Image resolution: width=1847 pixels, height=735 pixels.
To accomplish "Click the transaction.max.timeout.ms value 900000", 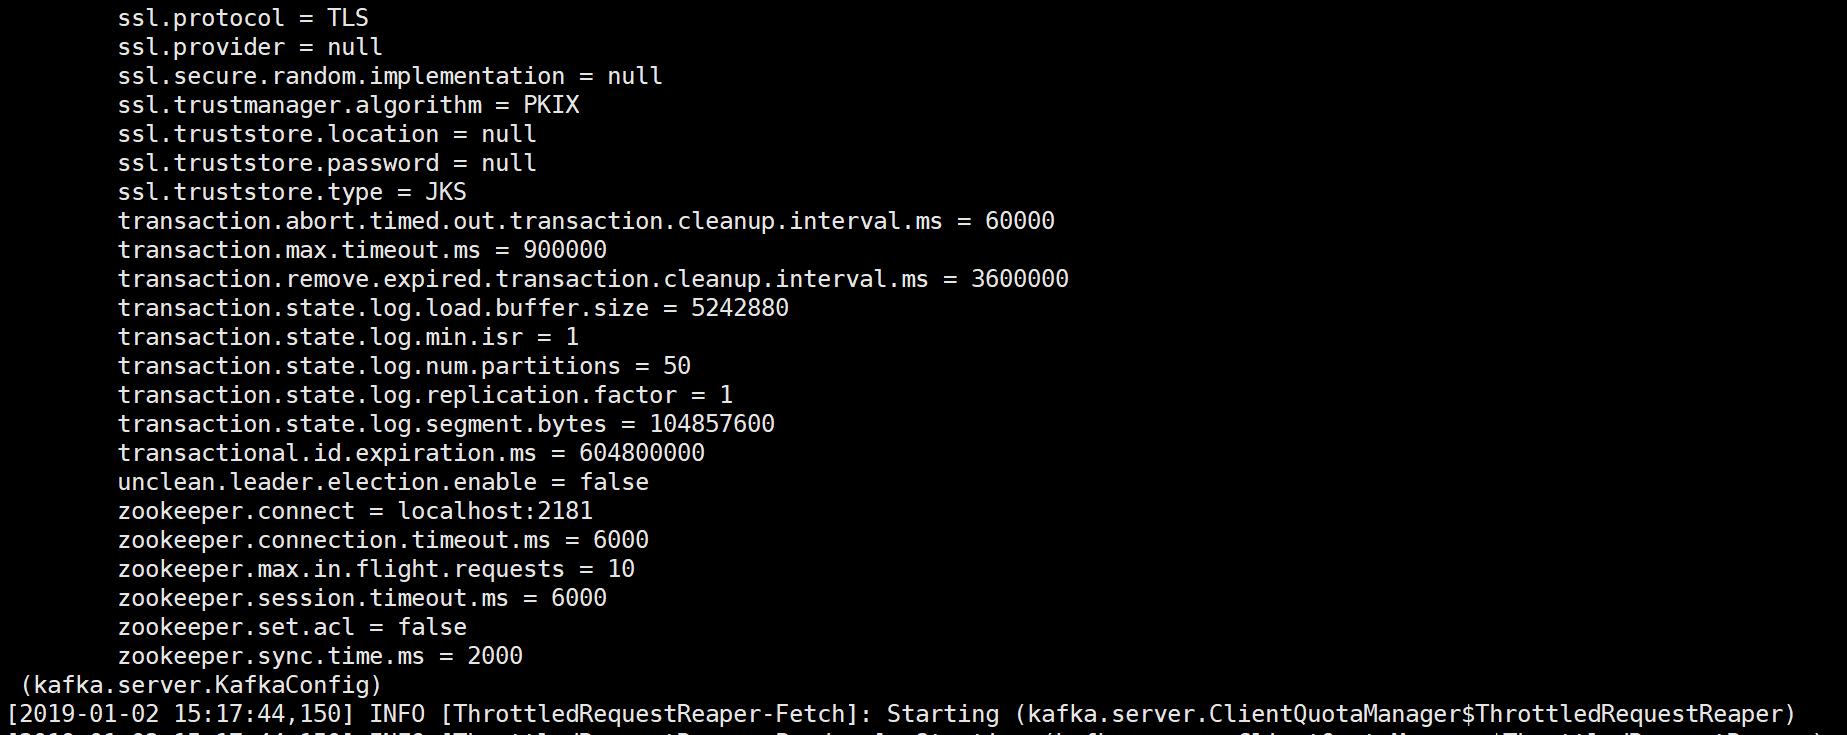I will (x=565, y=250).
